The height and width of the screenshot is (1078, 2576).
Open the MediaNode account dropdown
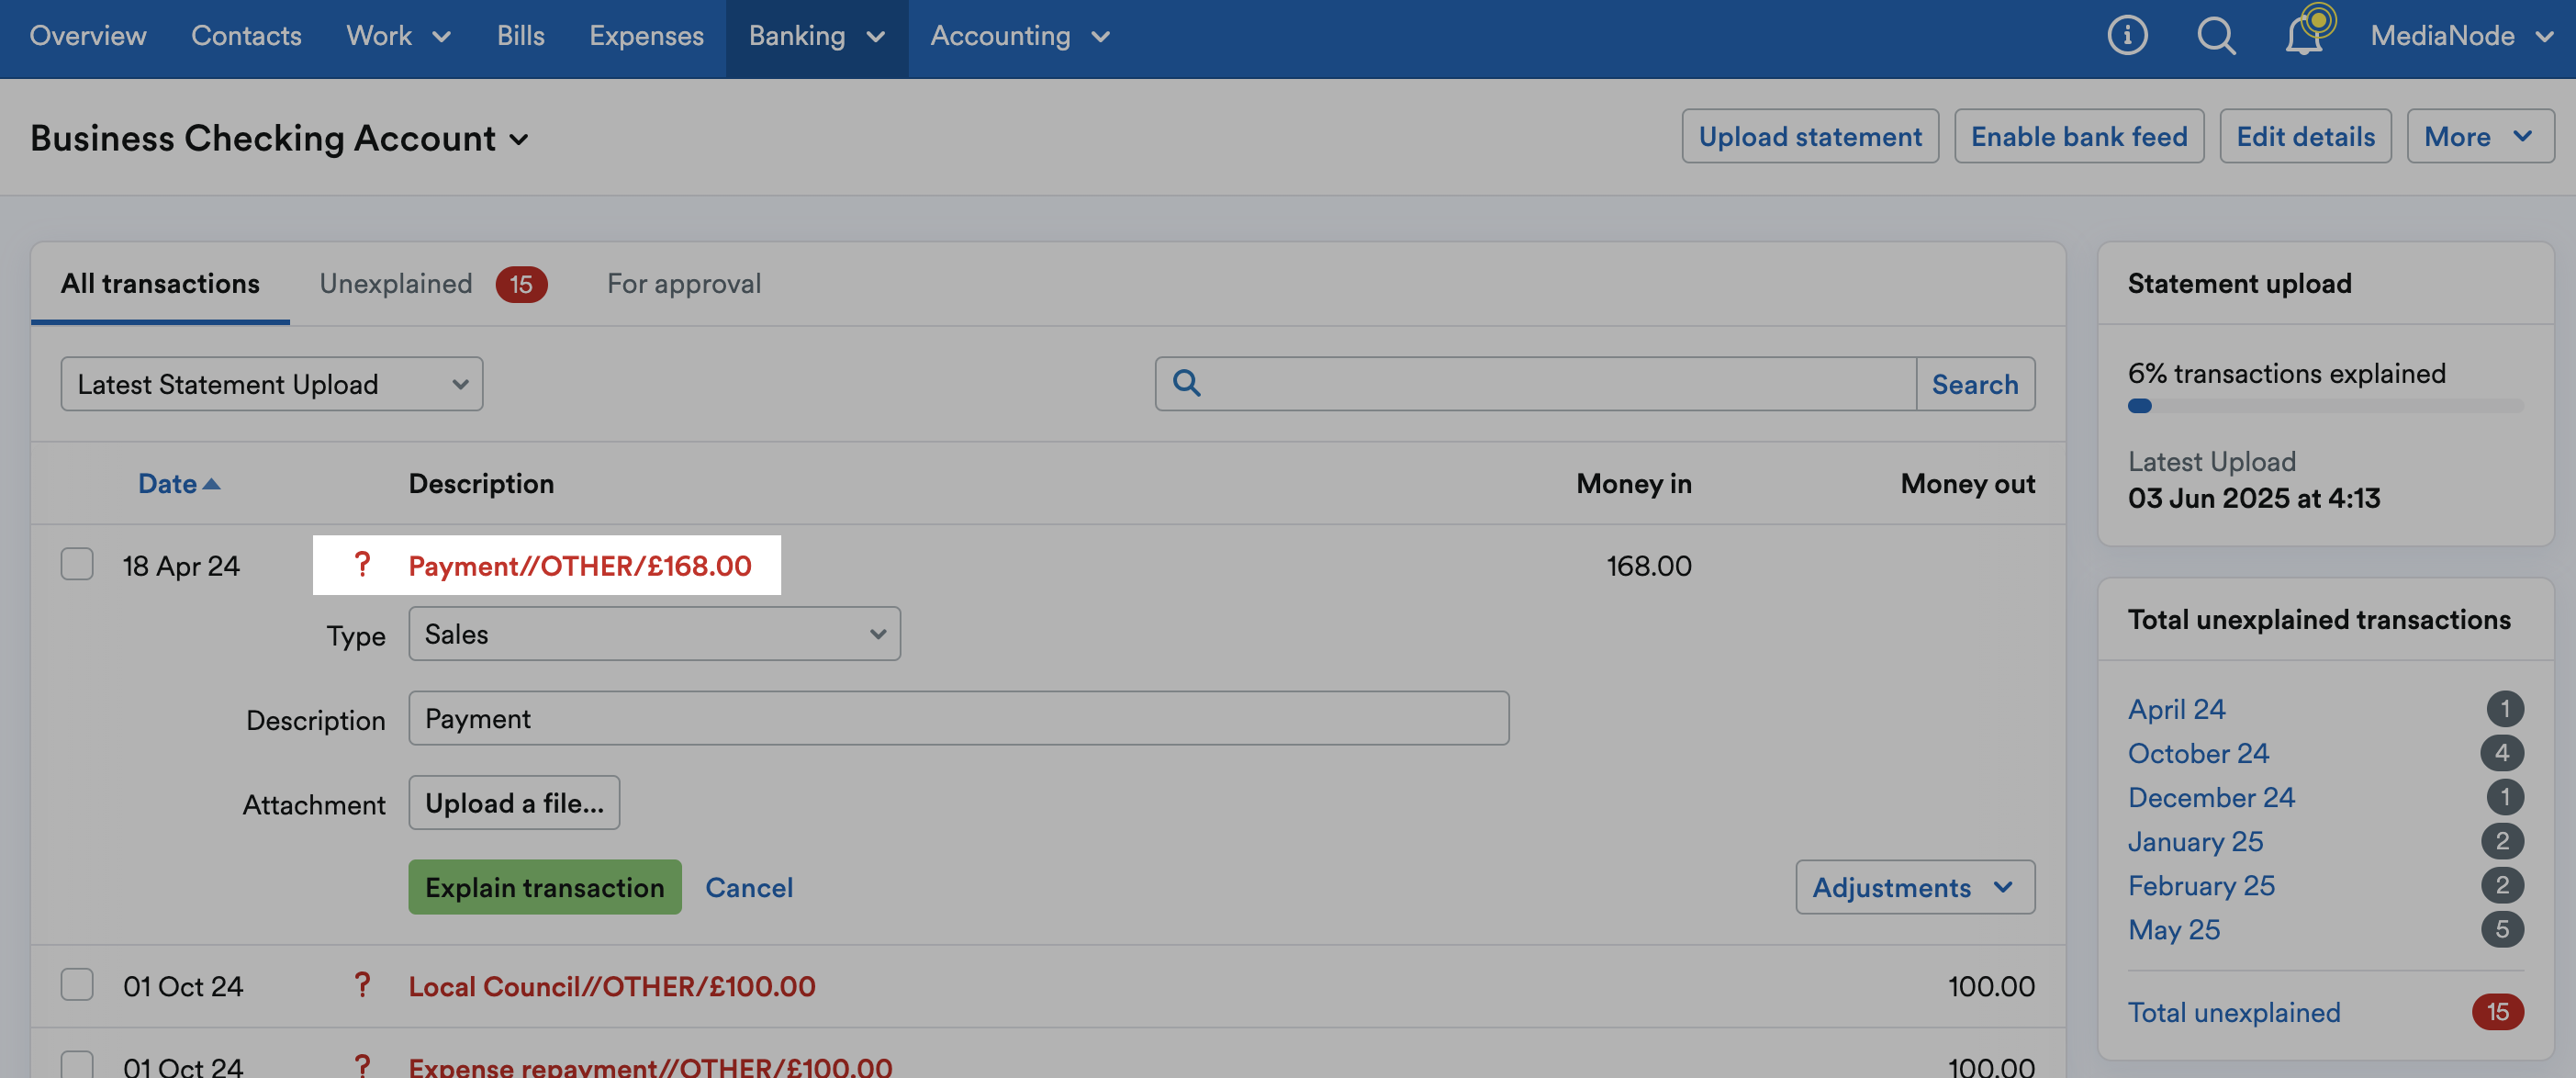[x=2461, y=36]
